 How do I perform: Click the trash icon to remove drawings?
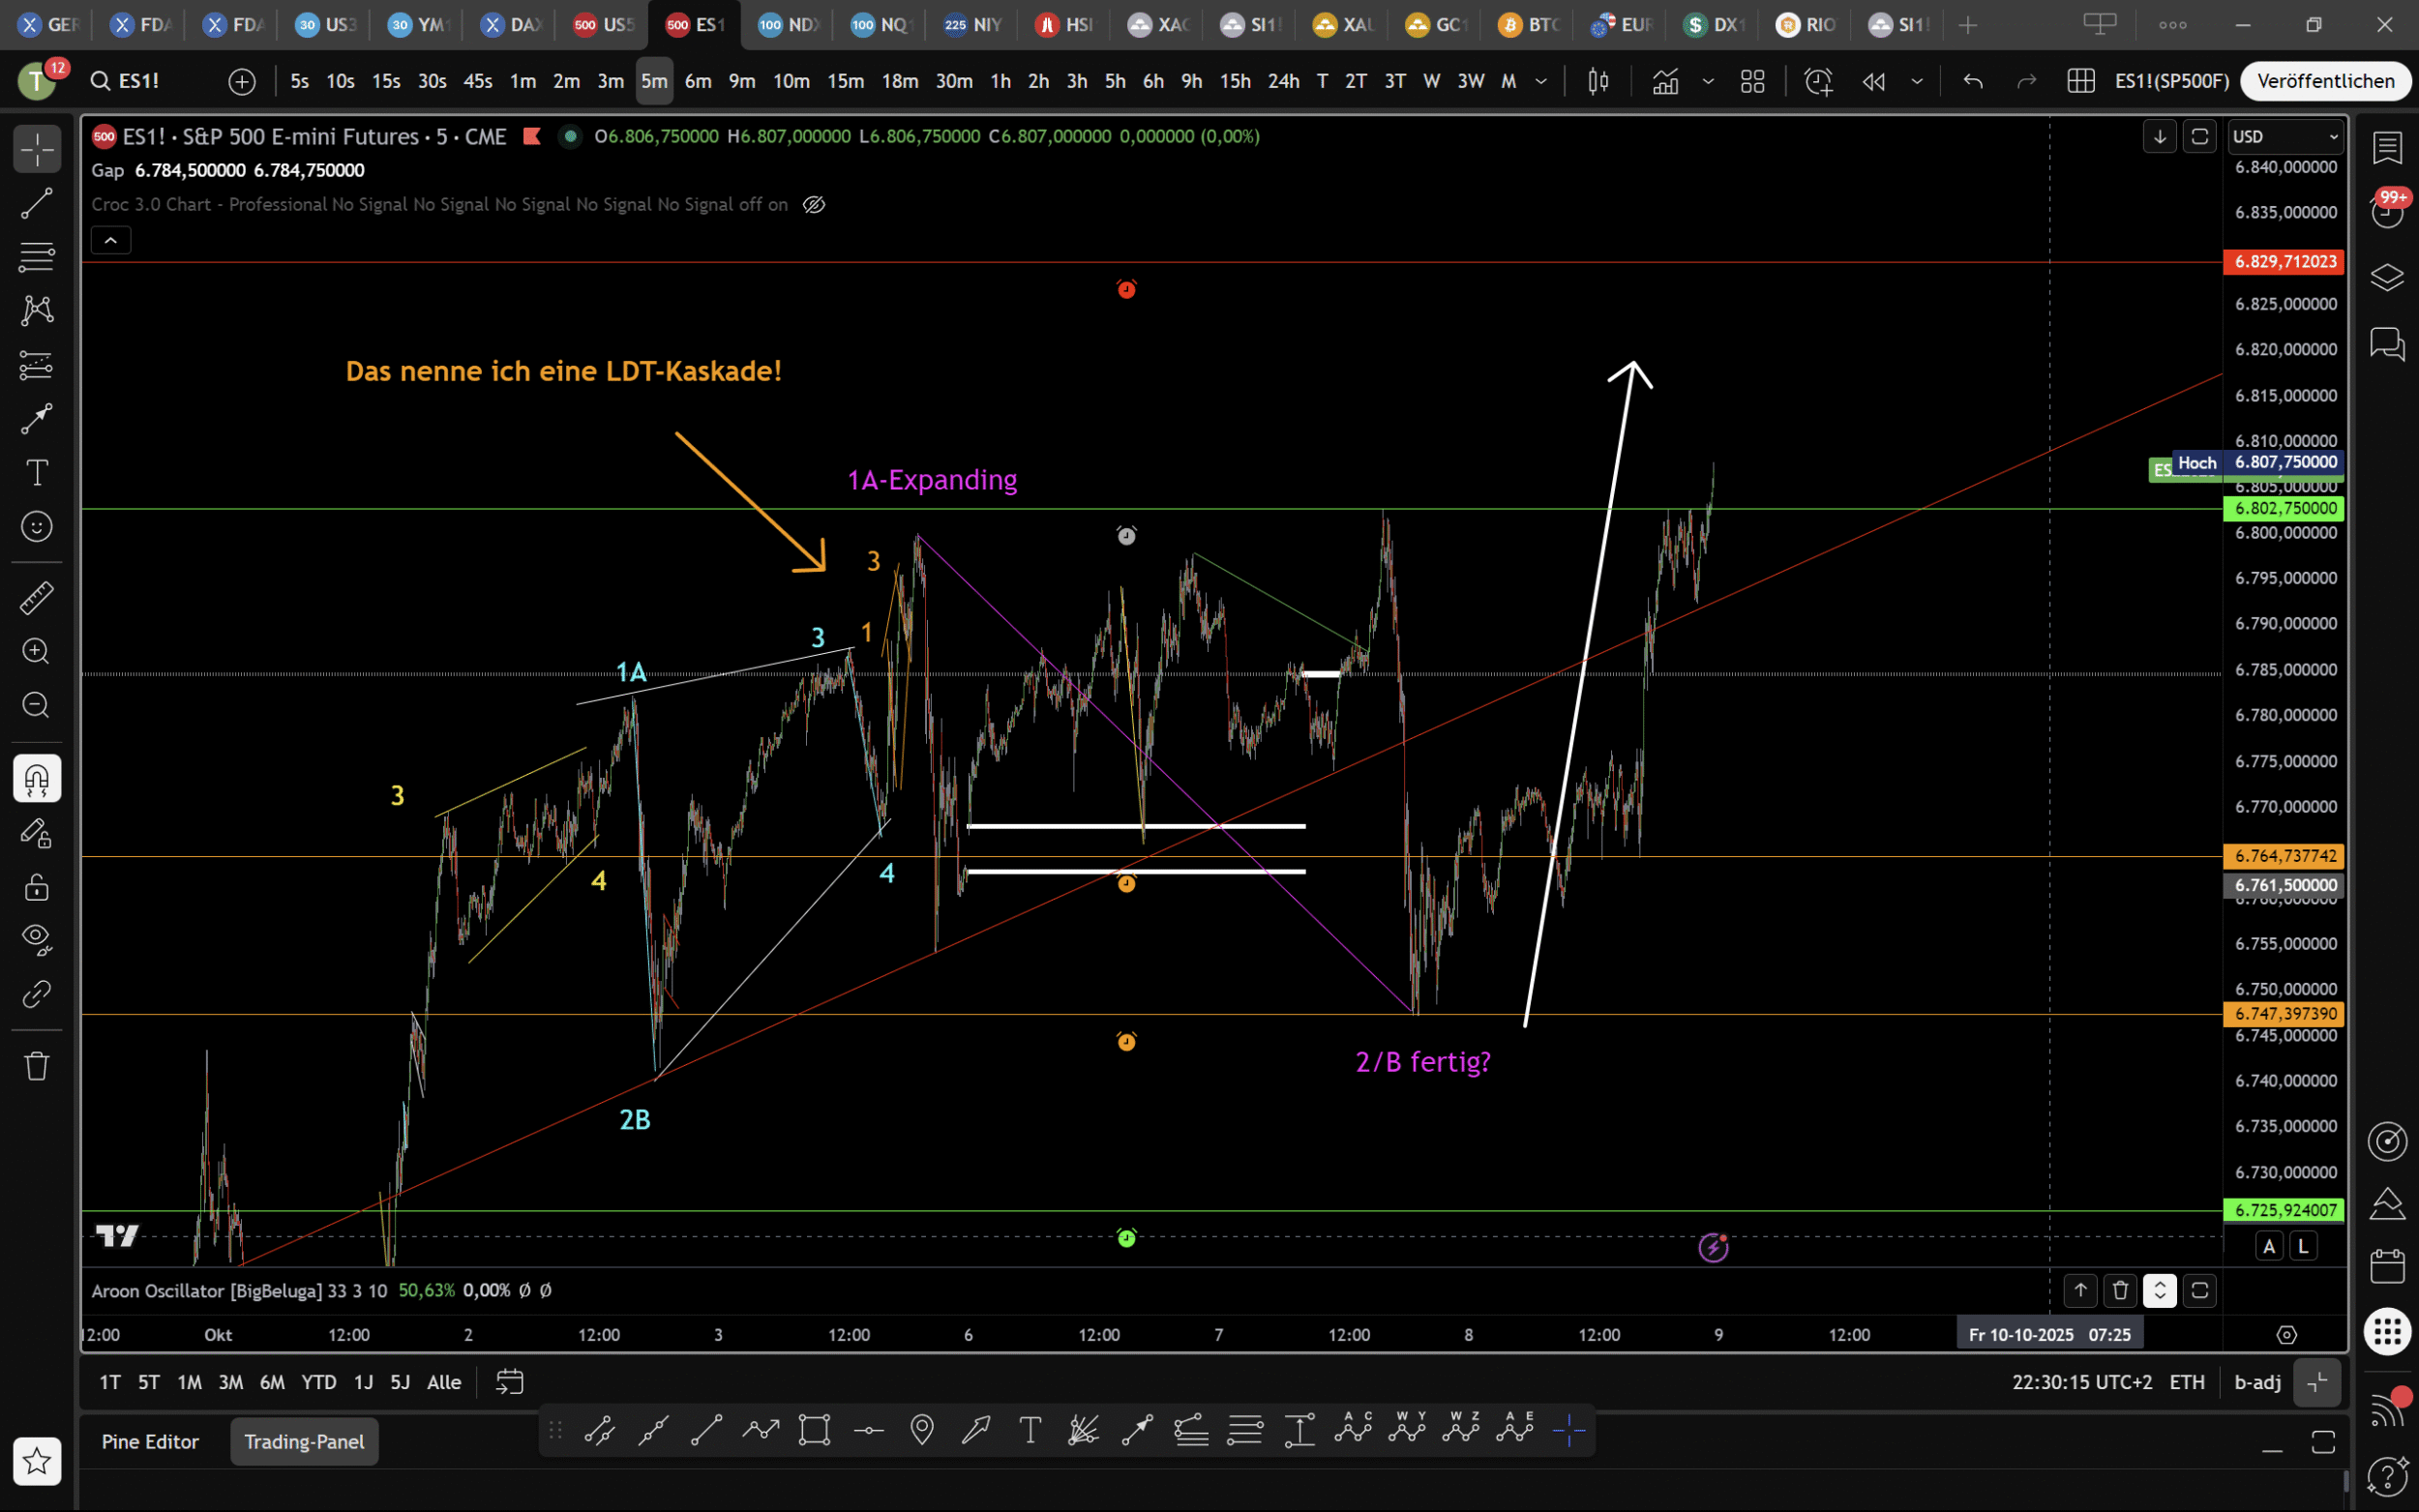click(x=37, y=1066)
